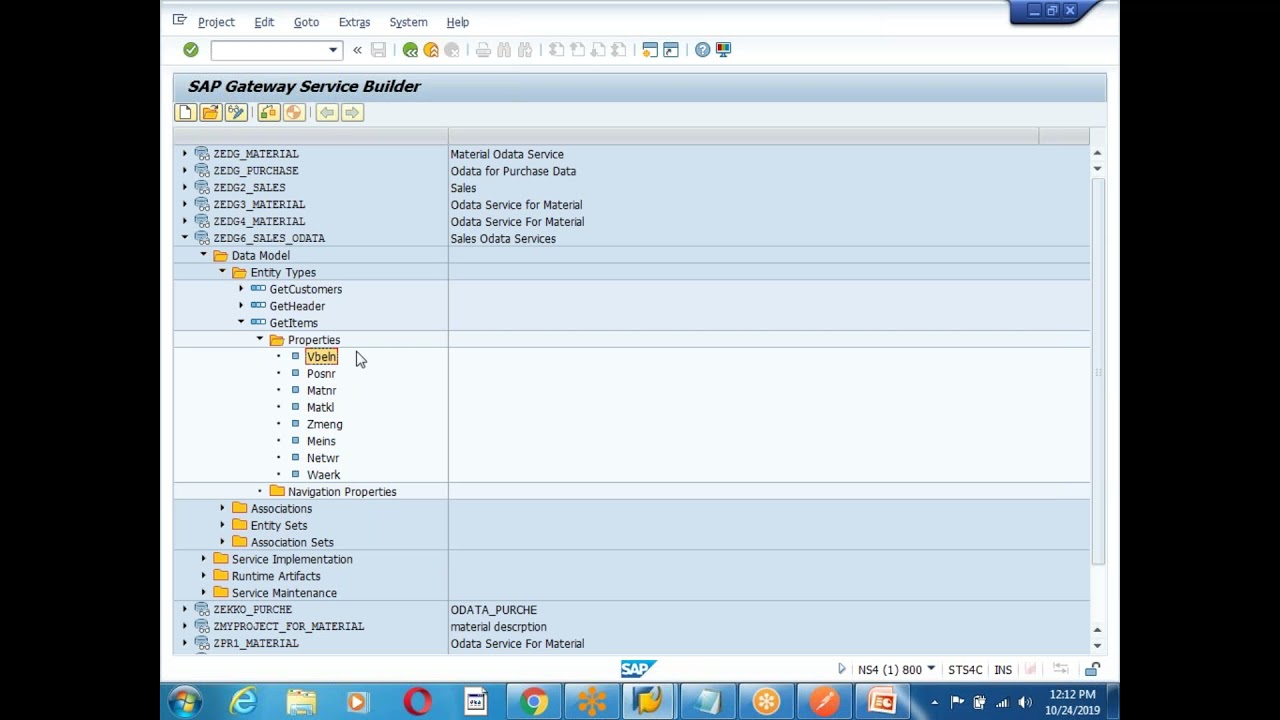This screenshot has height=720, width=1280.
Task: Create a new project with blank page icon
Action: coord(185,113)
